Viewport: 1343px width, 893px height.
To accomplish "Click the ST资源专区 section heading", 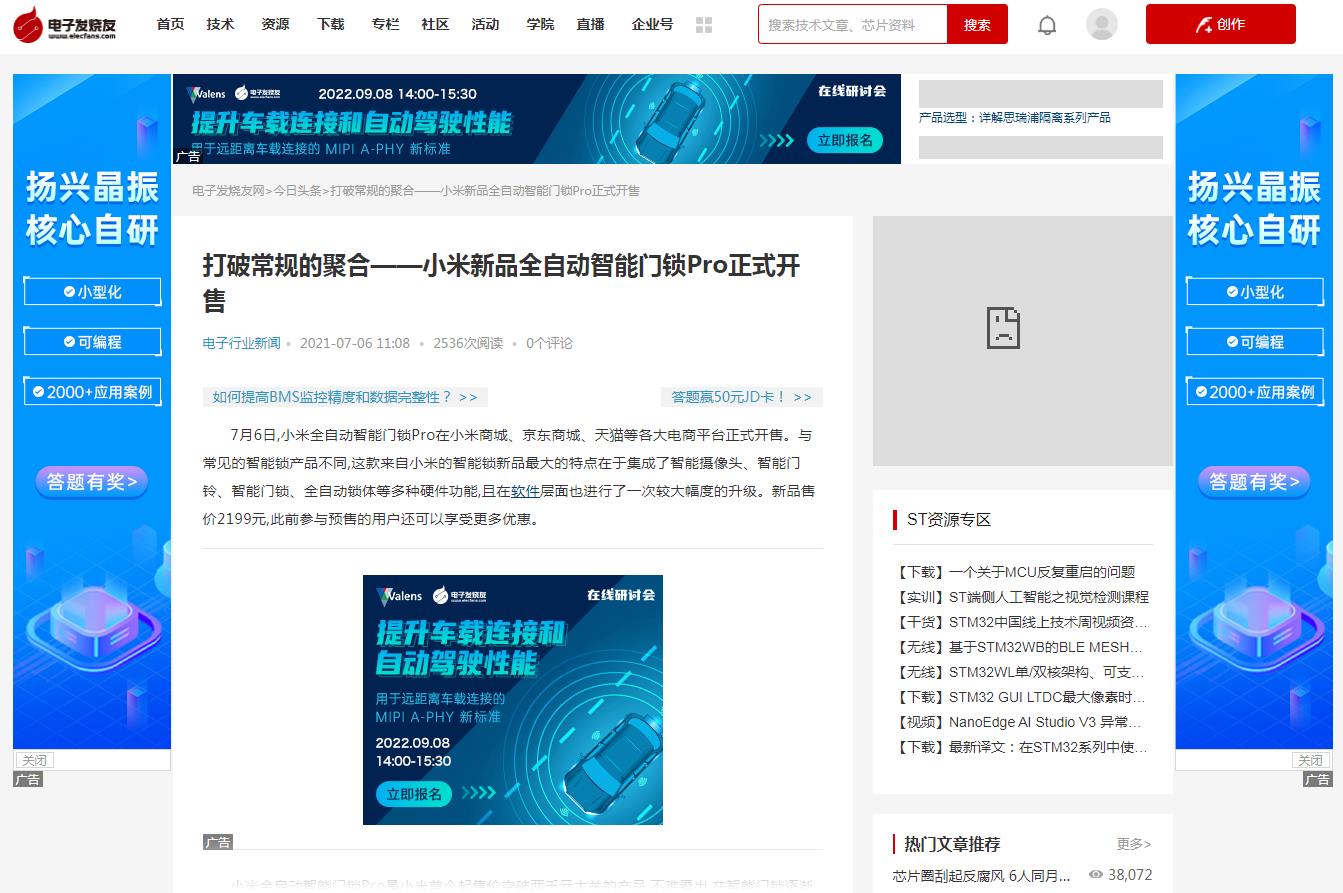I will click(x=949, y=519).
